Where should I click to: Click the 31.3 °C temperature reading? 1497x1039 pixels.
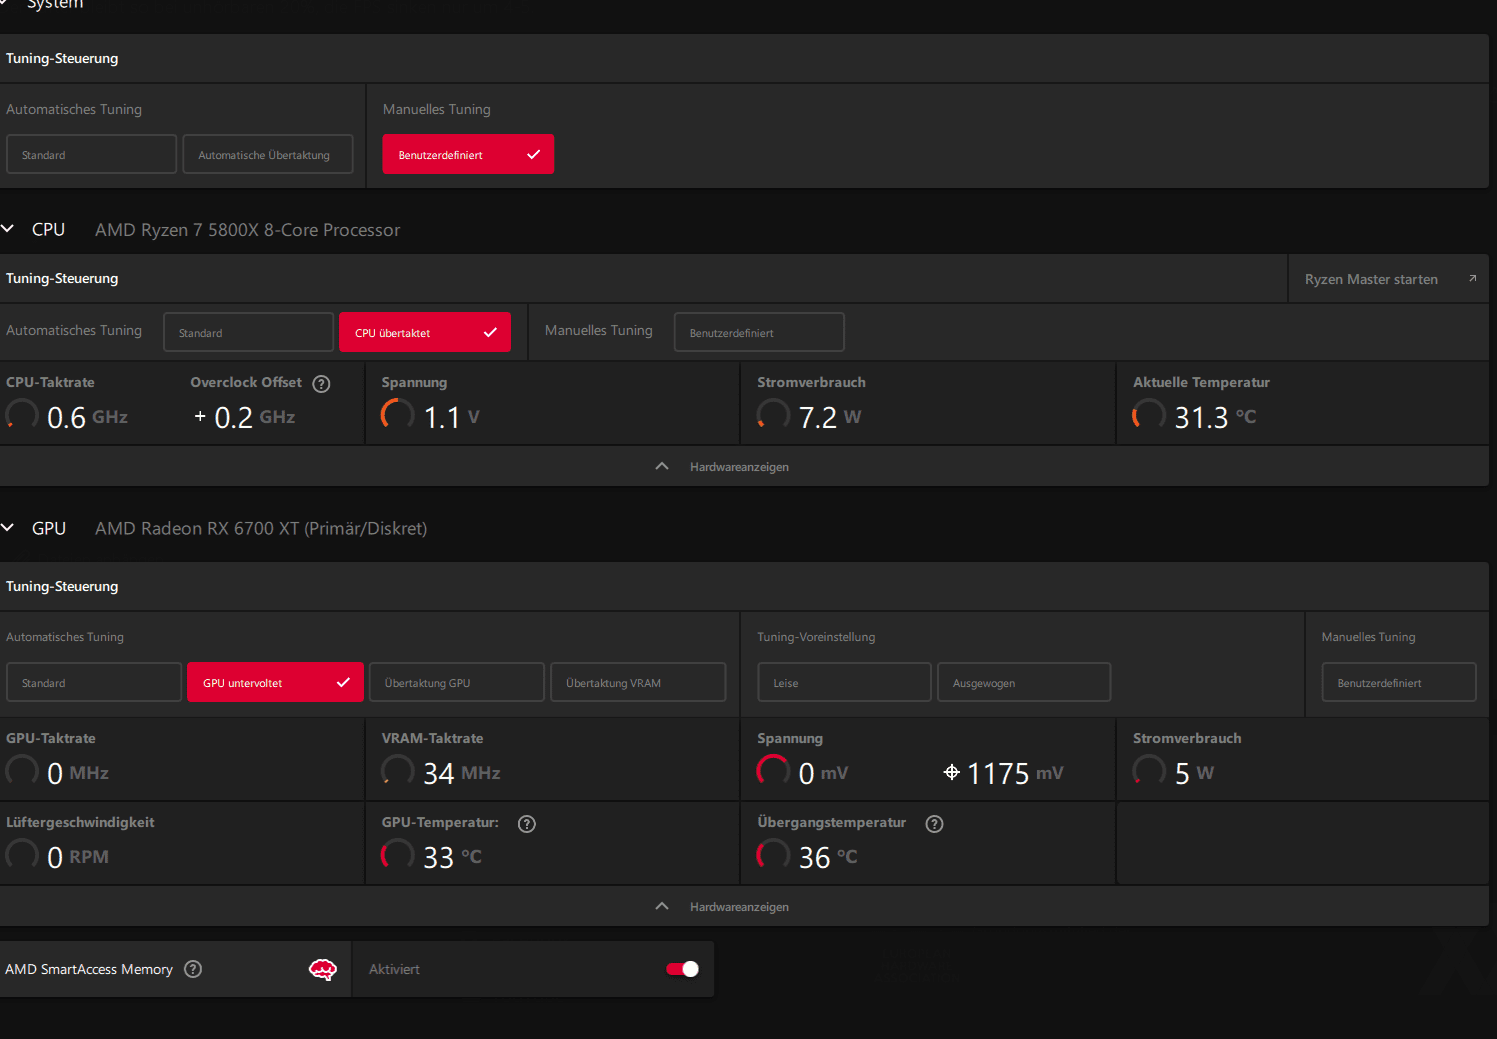point(1215,417)
